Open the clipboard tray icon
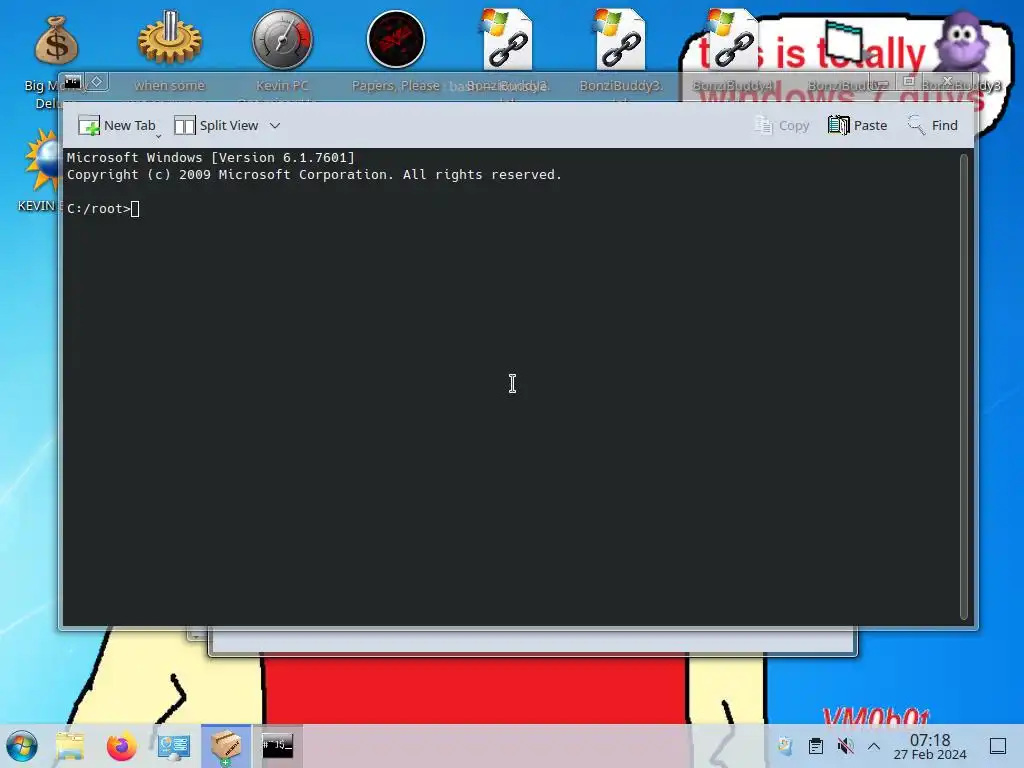Image resolution: width=1024 pixels, height=768 pixels. tap(816, 746)
